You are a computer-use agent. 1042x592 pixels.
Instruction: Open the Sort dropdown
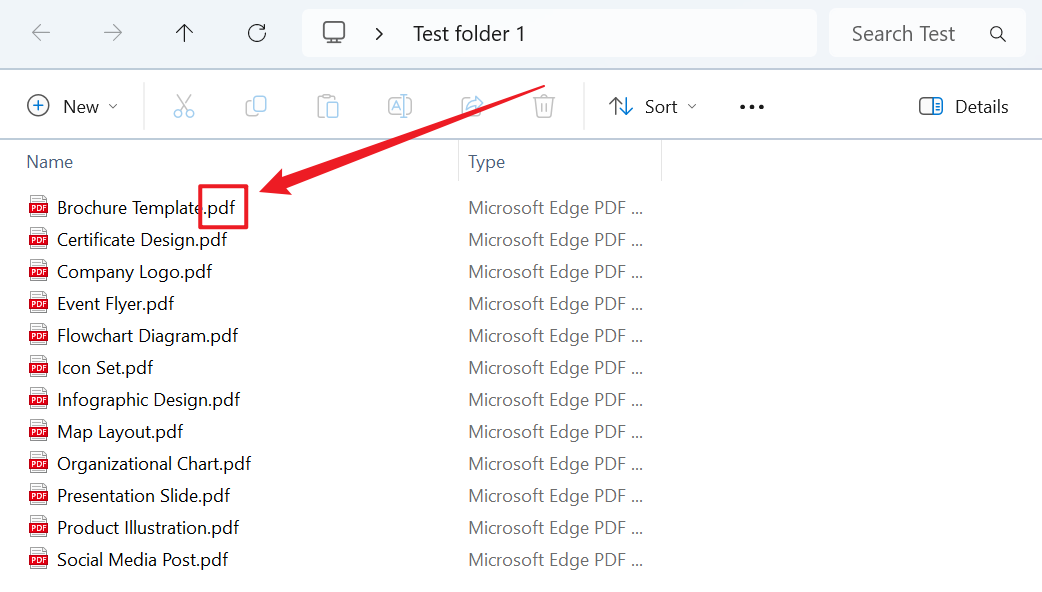click(653, 106)
